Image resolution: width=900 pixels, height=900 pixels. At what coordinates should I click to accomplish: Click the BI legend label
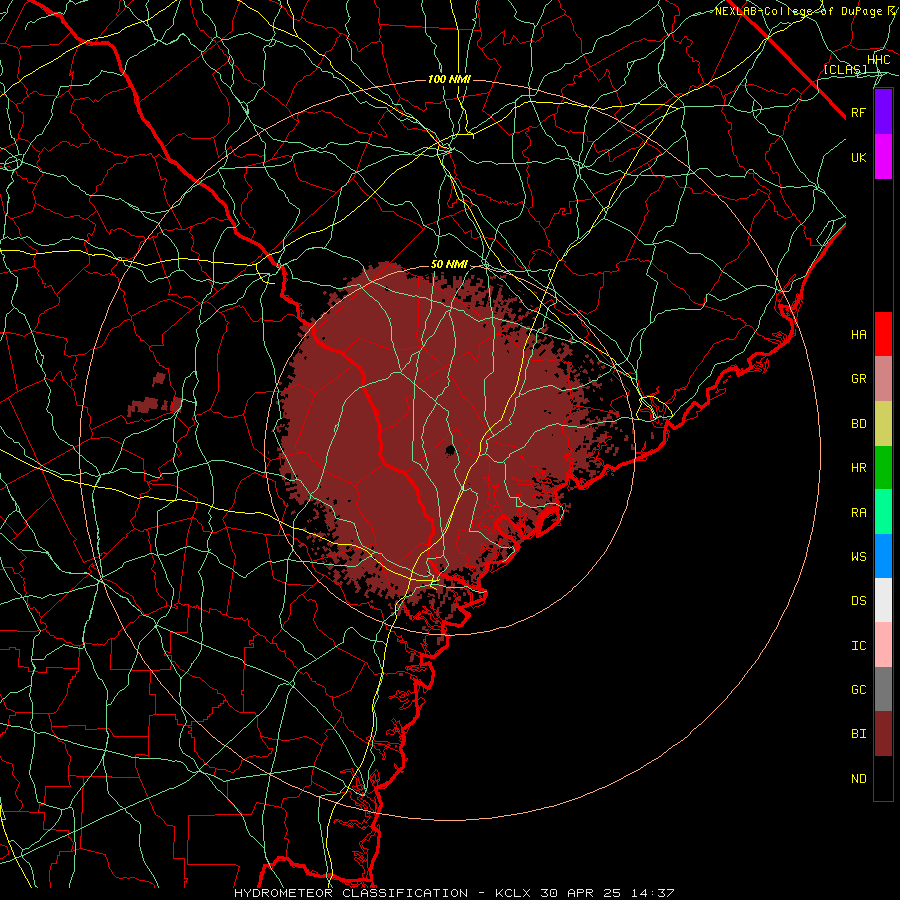[859, 734]
